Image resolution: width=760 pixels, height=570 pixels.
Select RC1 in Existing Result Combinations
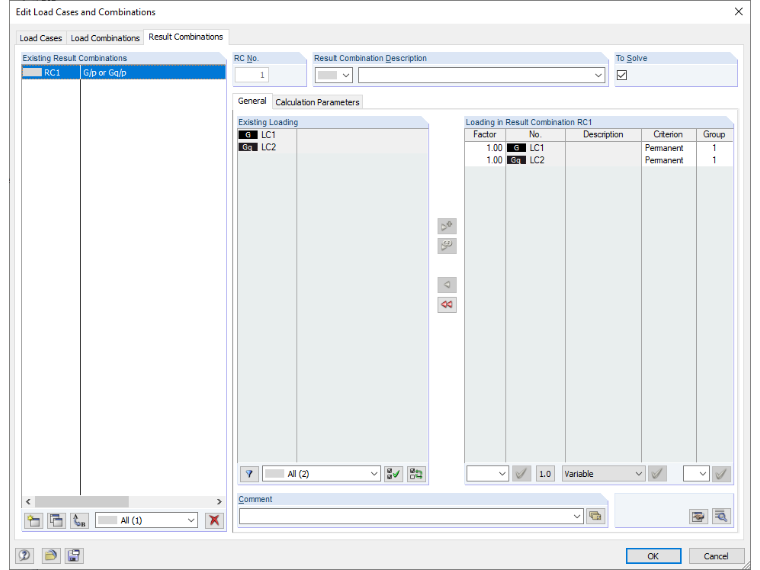click(124, 73)
